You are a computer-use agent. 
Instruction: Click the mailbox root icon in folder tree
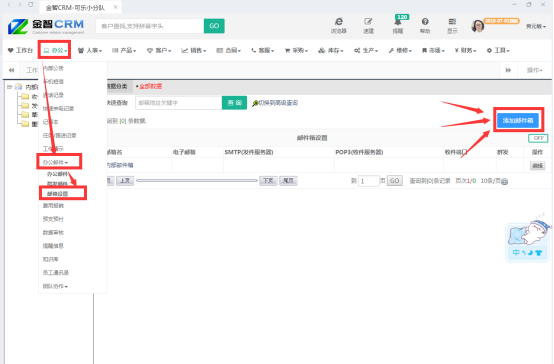coord(18,87)
